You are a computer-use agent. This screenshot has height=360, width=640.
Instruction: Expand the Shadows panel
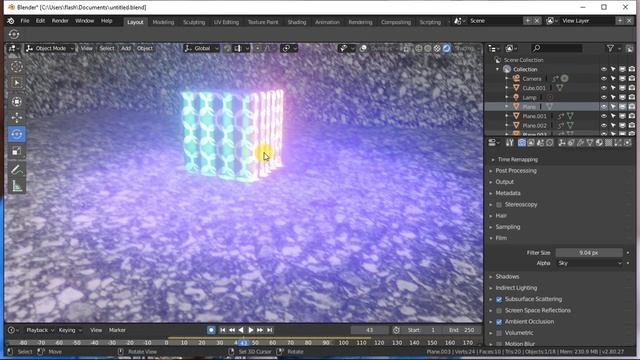pos(507,277)
